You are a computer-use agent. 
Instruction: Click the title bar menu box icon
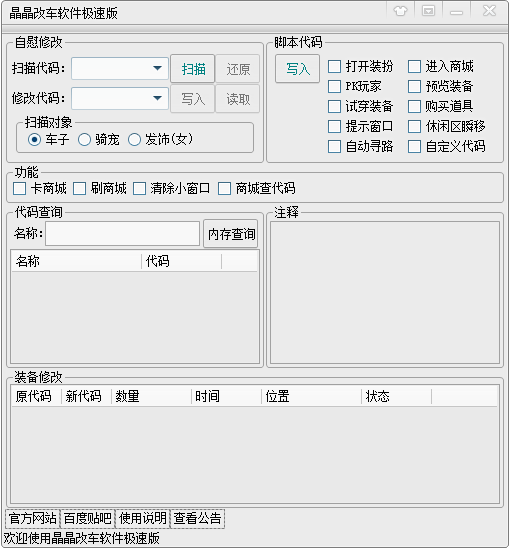428,11
